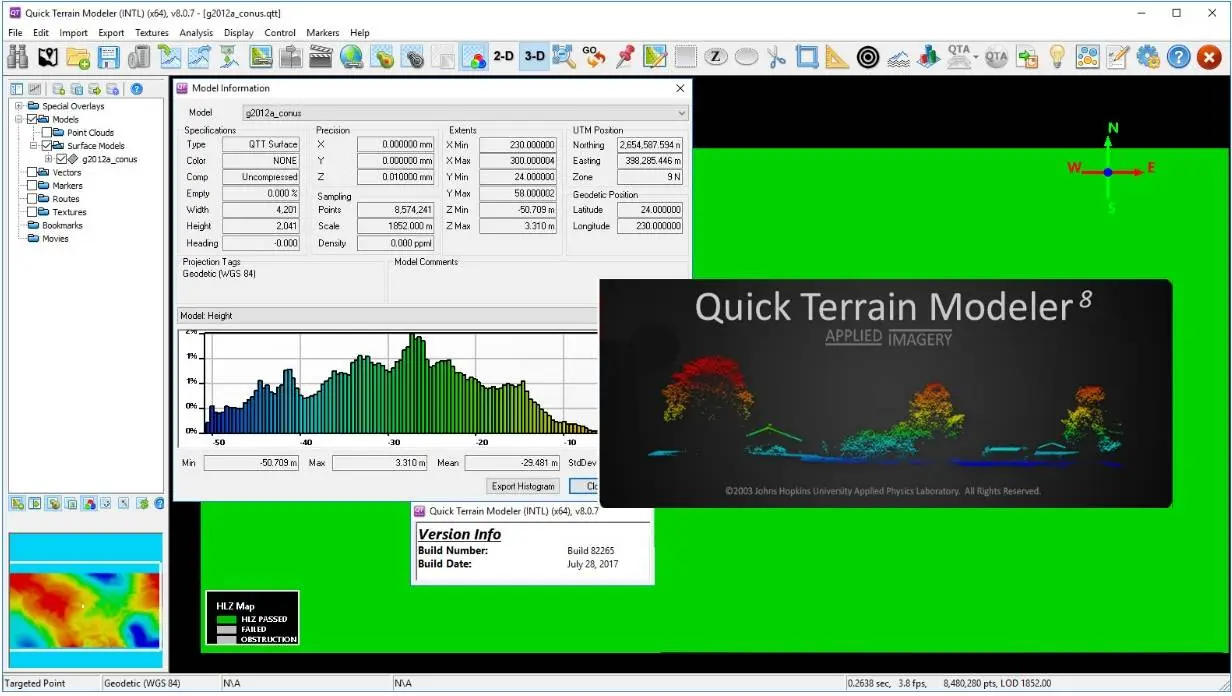The image size is (1232, 696).
Task: Click the open folder icon in toolbar
Action: pos(78,57)
